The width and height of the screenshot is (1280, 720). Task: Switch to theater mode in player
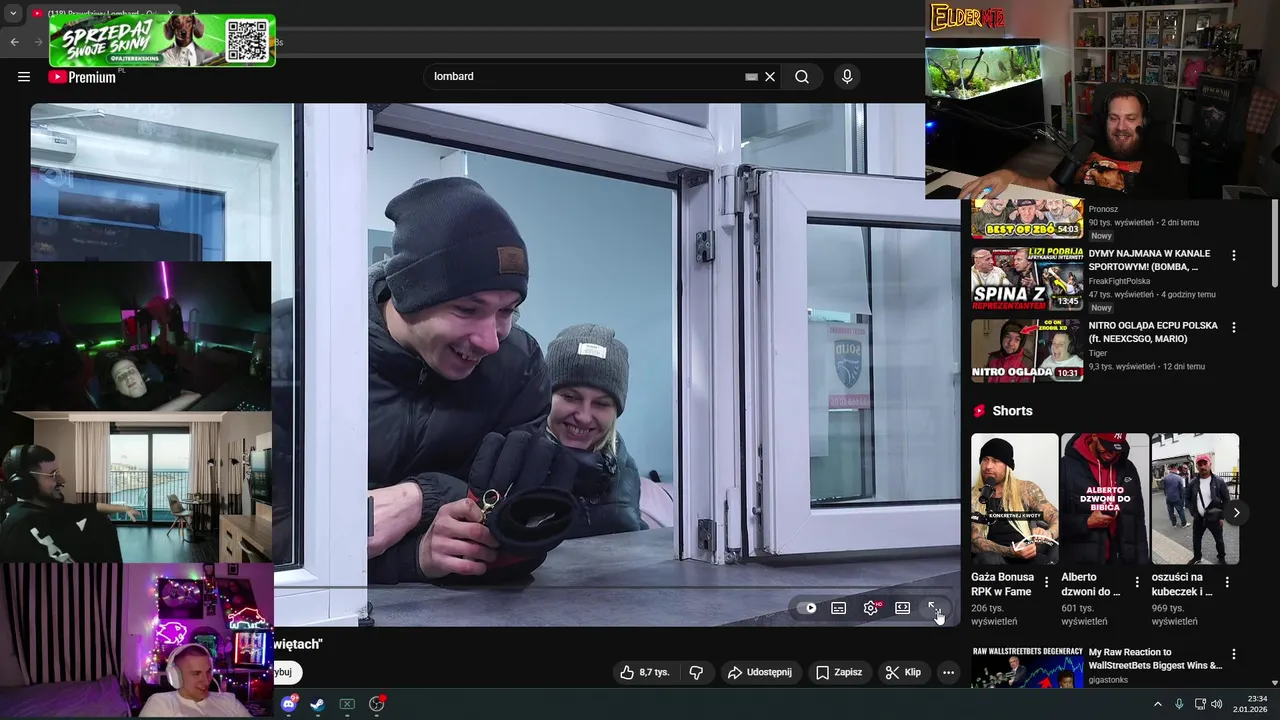(902, 608)
